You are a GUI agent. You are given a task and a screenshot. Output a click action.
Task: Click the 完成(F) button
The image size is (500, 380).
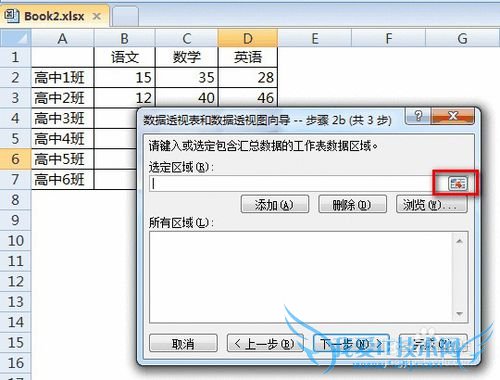click(x=433, y=343)
